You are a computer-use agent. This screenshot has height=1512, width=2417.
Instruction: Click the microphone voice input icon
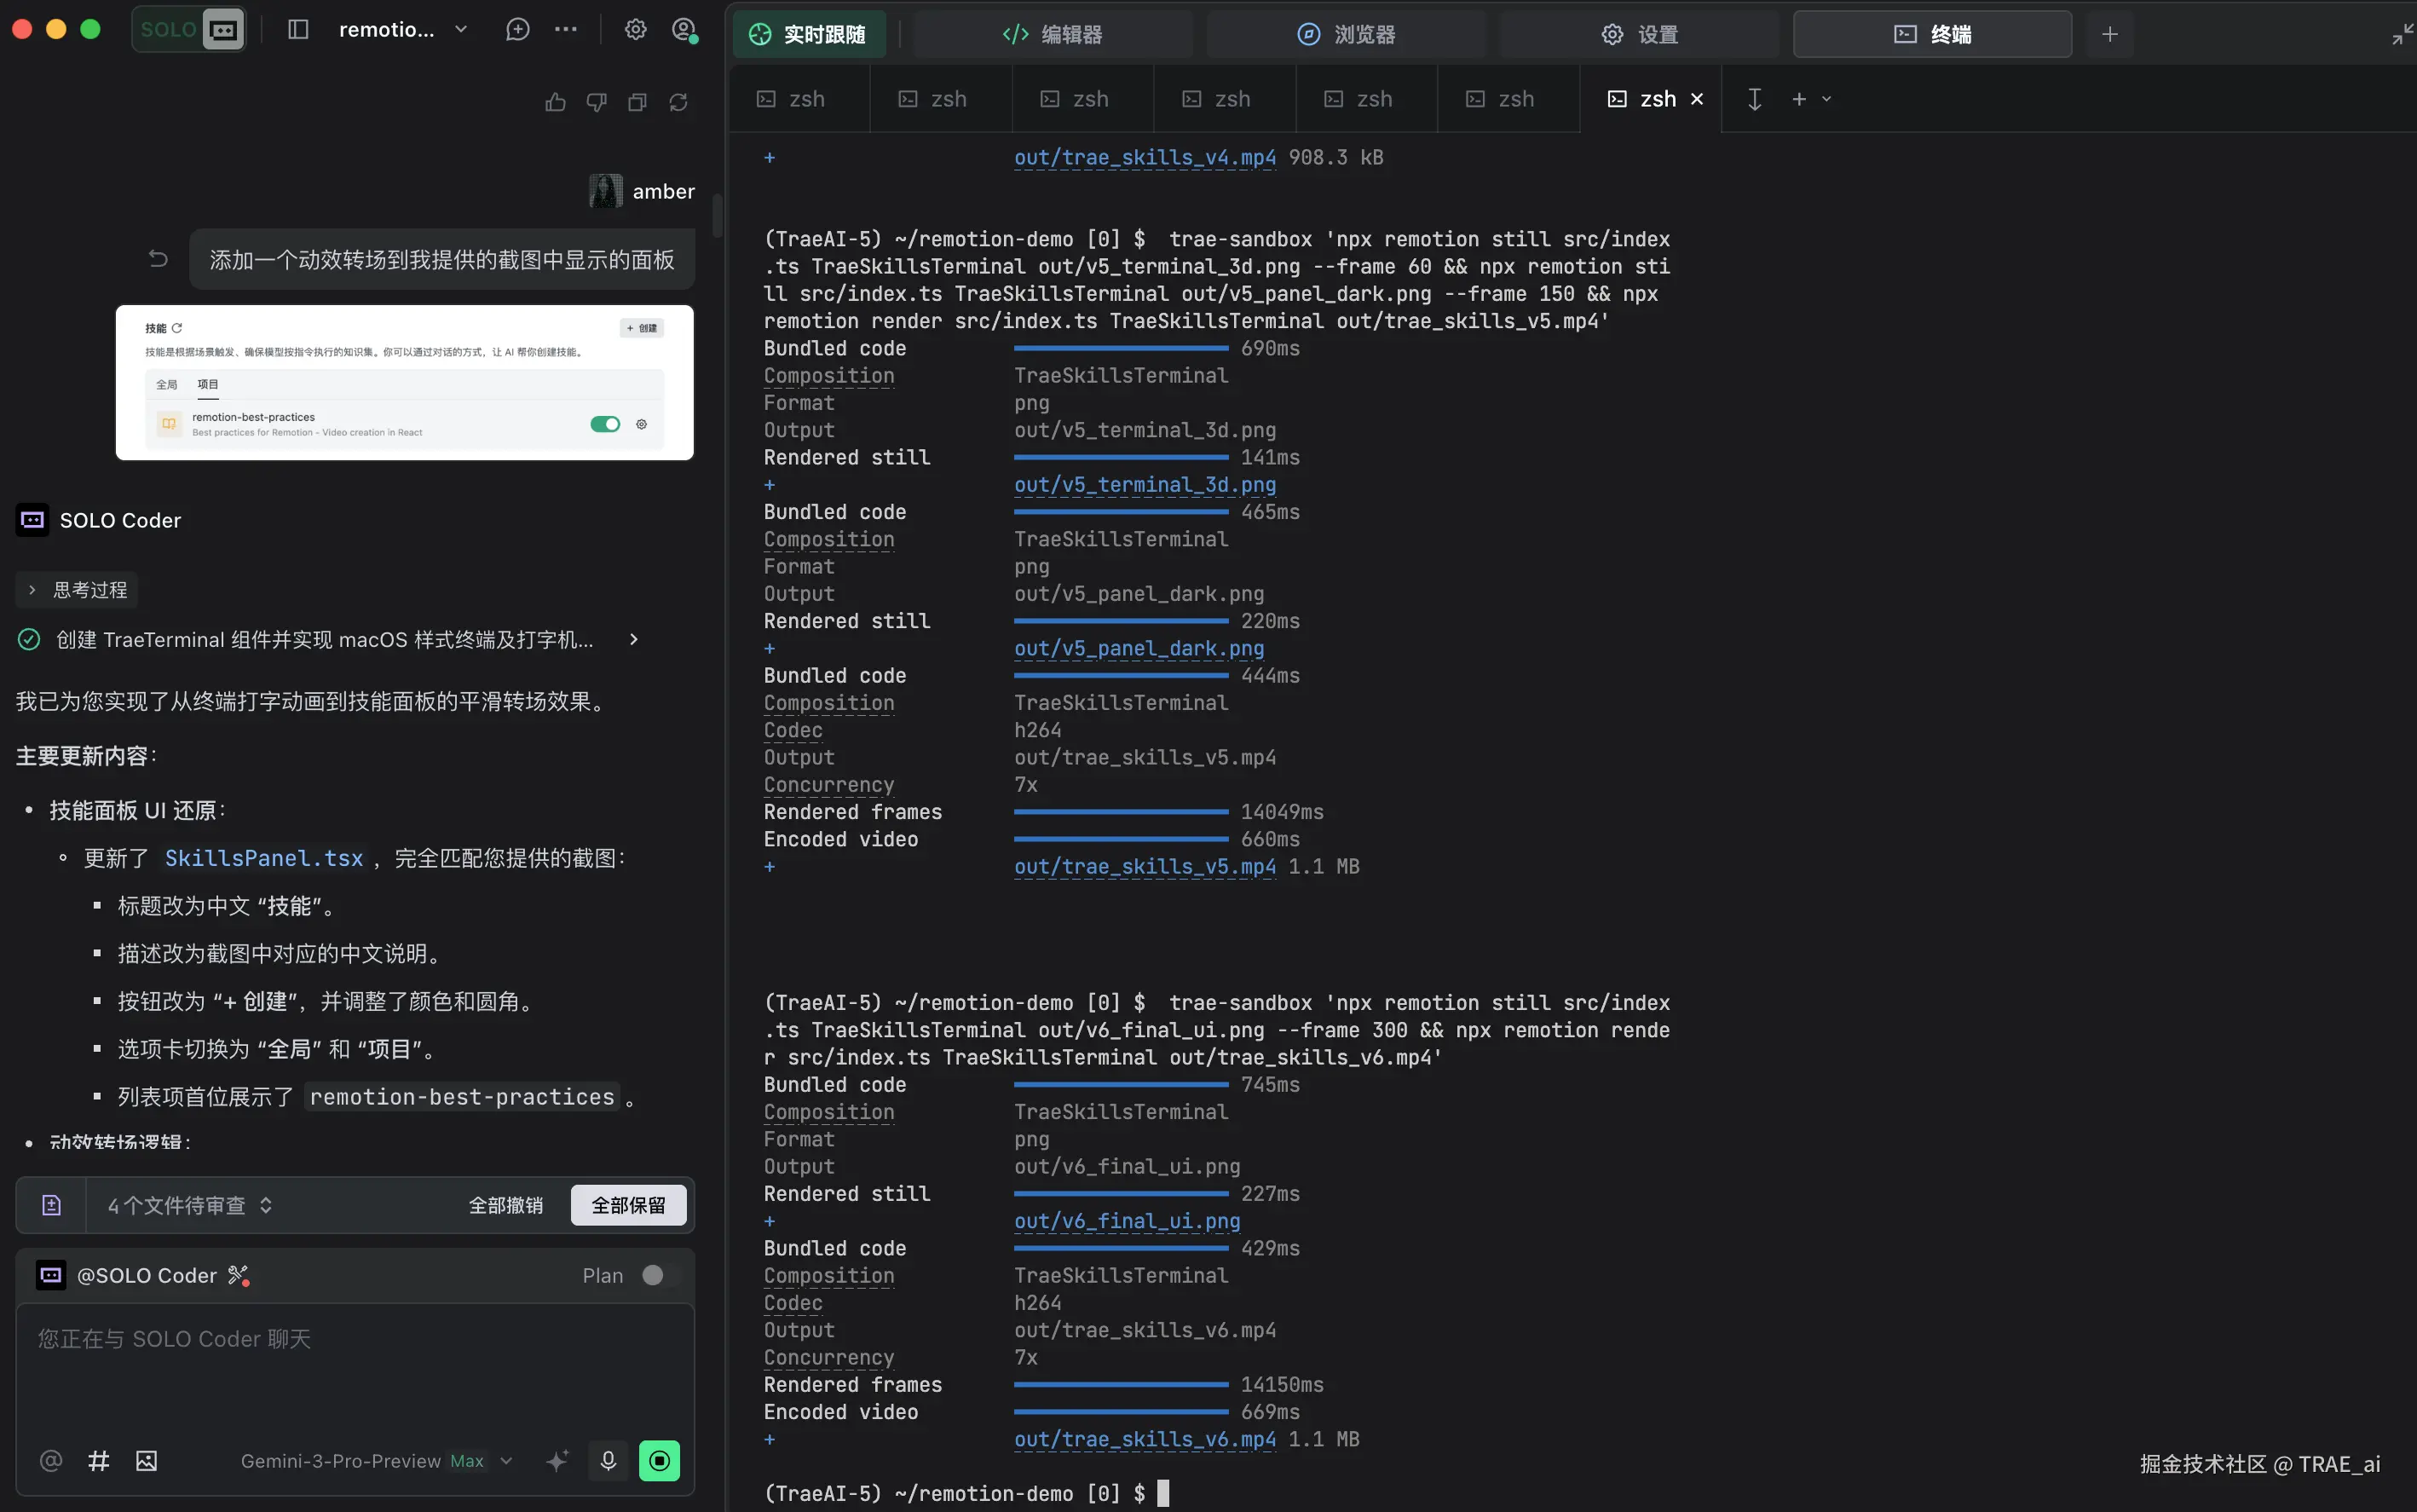[608, 1461]
